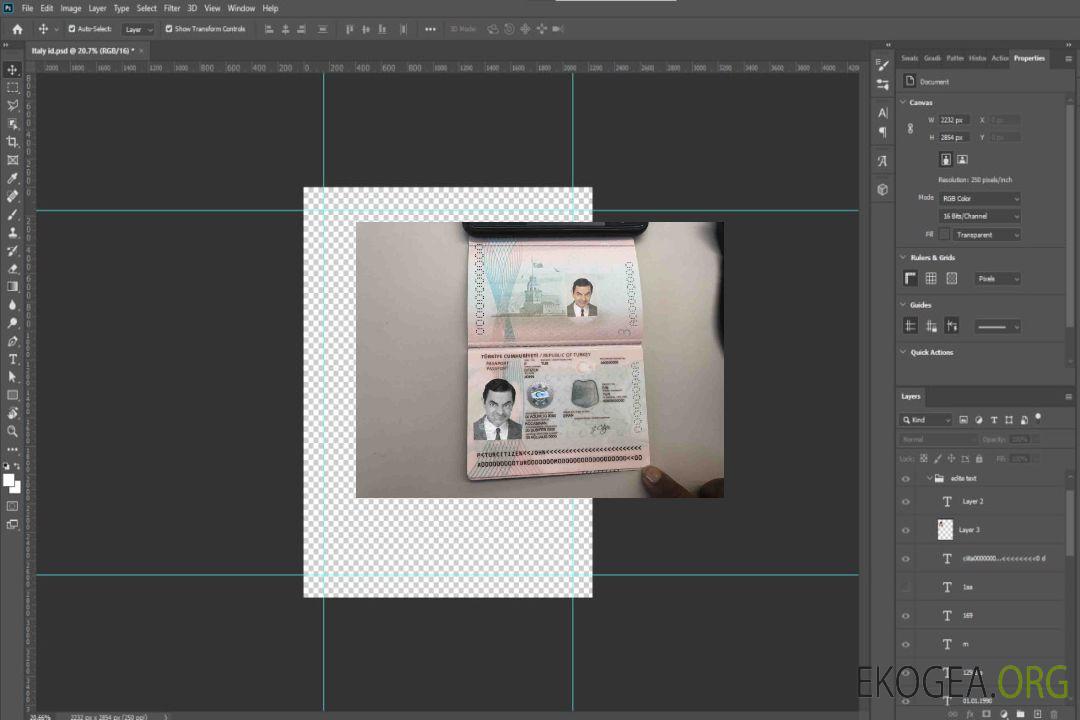Click the foreground color swatch

click(x=9, y=481)
